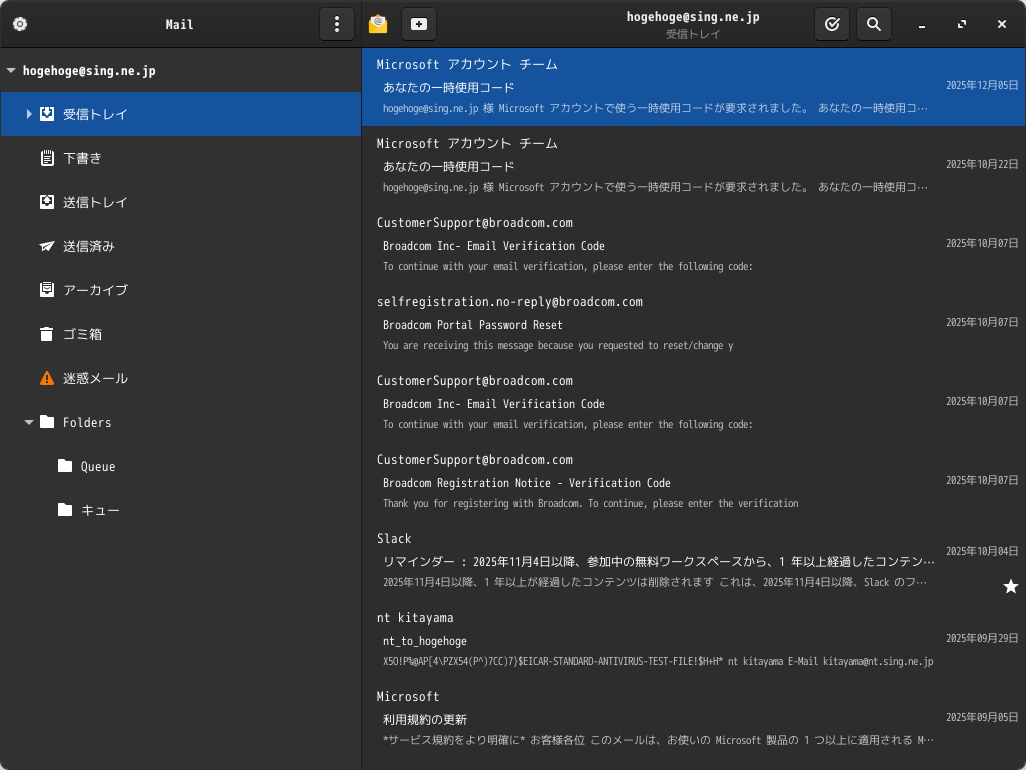
Task: Open the ゴミ箱 folder
Action: pos(181,334)
